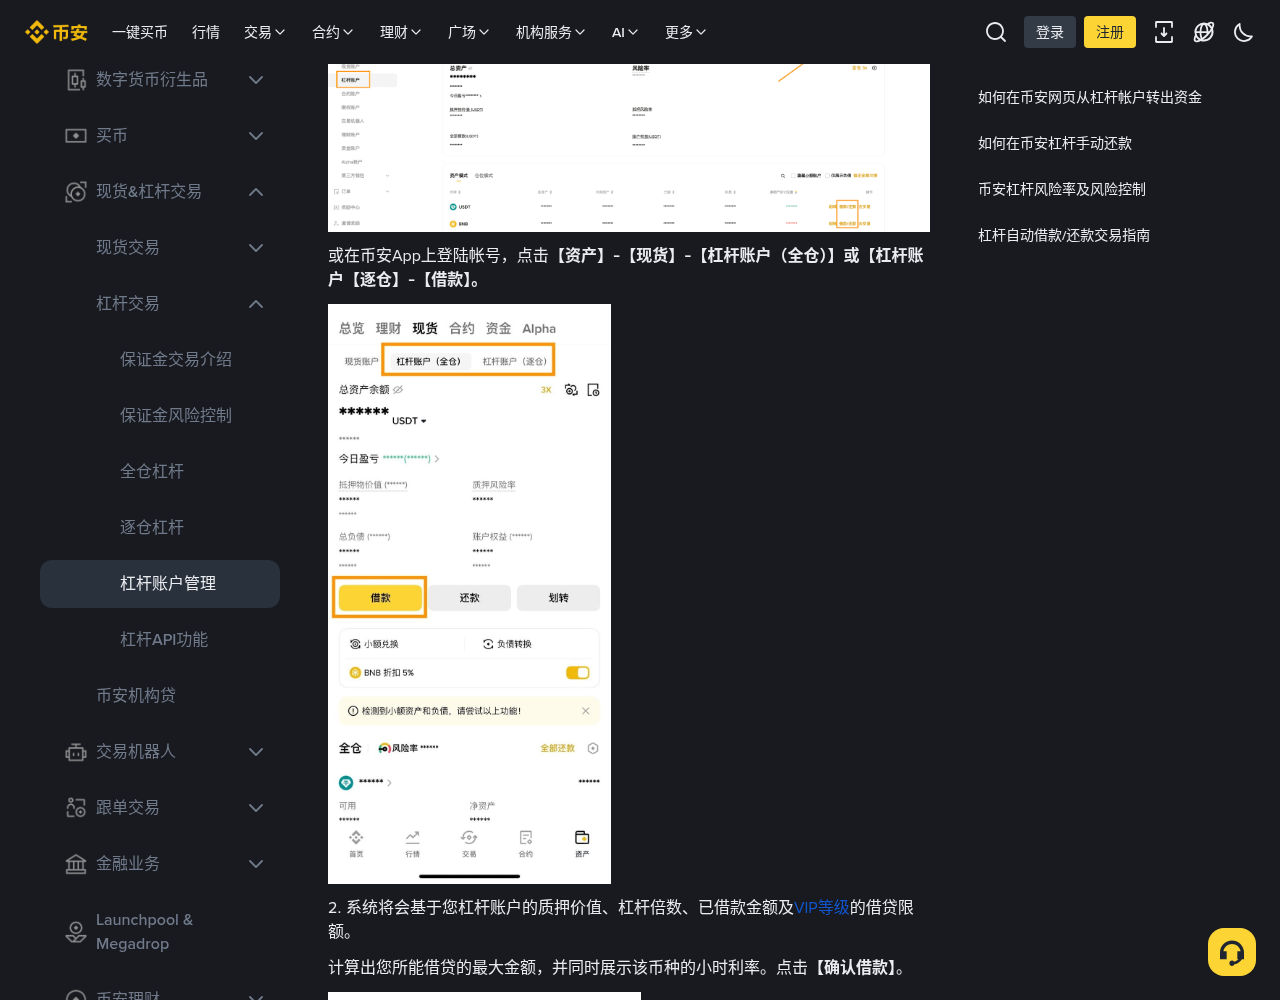Open the customer support headset button
Viewport: 1280px width, 1000px height.
(x=1232, y=952)
